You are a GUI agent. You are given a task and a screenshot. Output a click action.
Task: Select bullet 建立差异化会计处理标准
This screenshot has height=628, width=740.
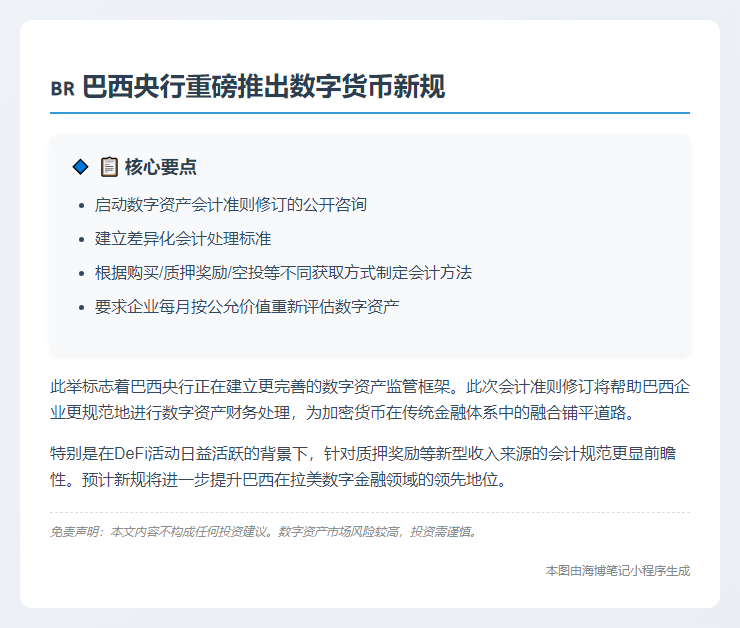point(183,239)
